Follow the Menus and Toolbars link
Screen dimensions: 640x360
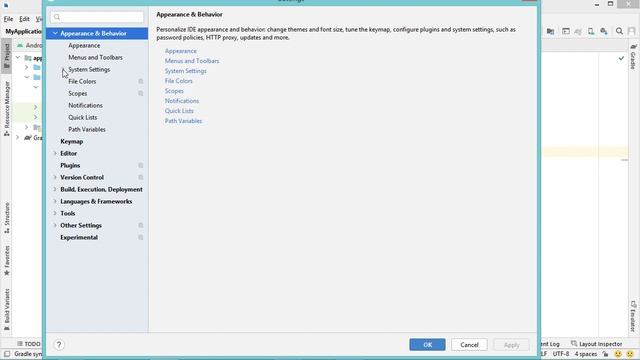(192, 61)
